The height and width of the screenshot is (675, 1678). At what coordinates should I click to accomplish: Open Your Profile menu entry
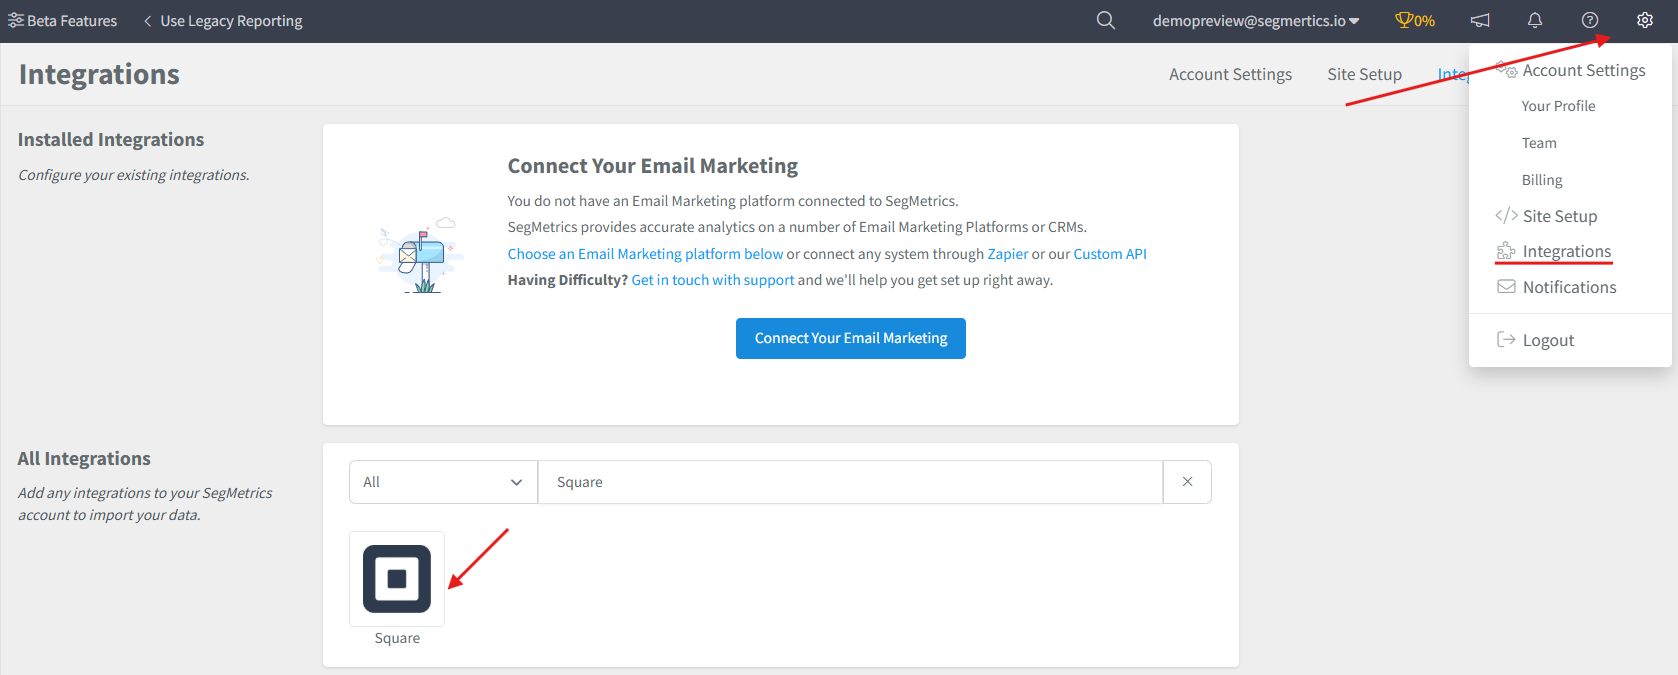coord(1558,106)
